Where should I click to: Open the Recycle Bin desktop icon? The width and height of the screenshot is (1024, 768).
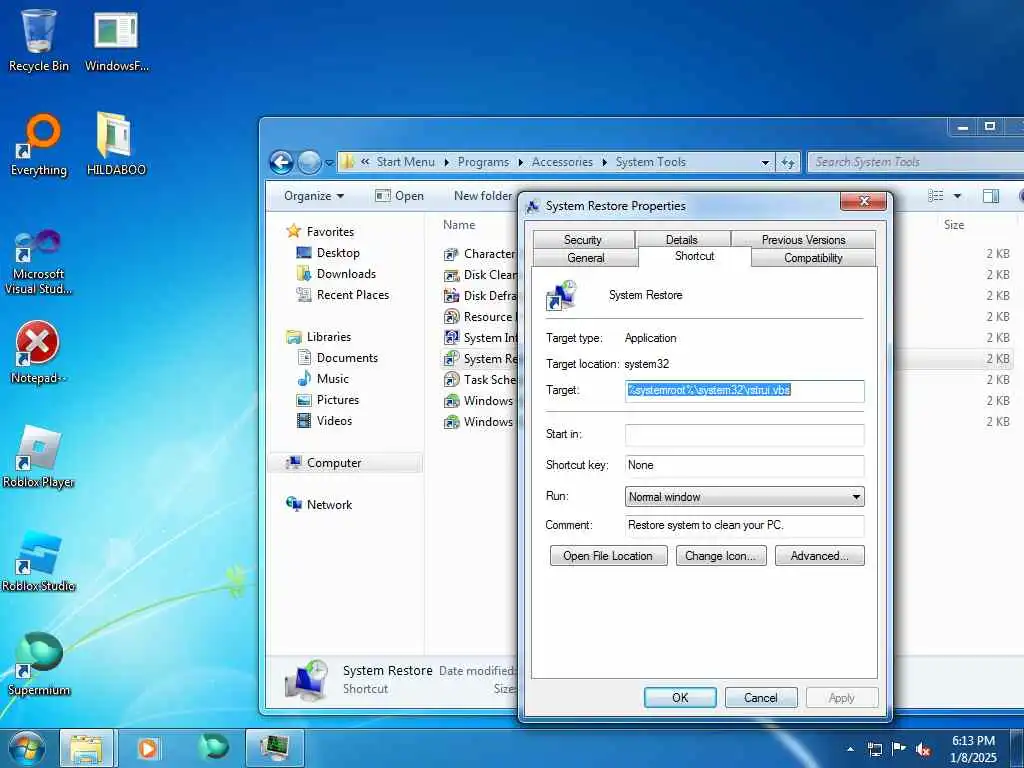39,40
